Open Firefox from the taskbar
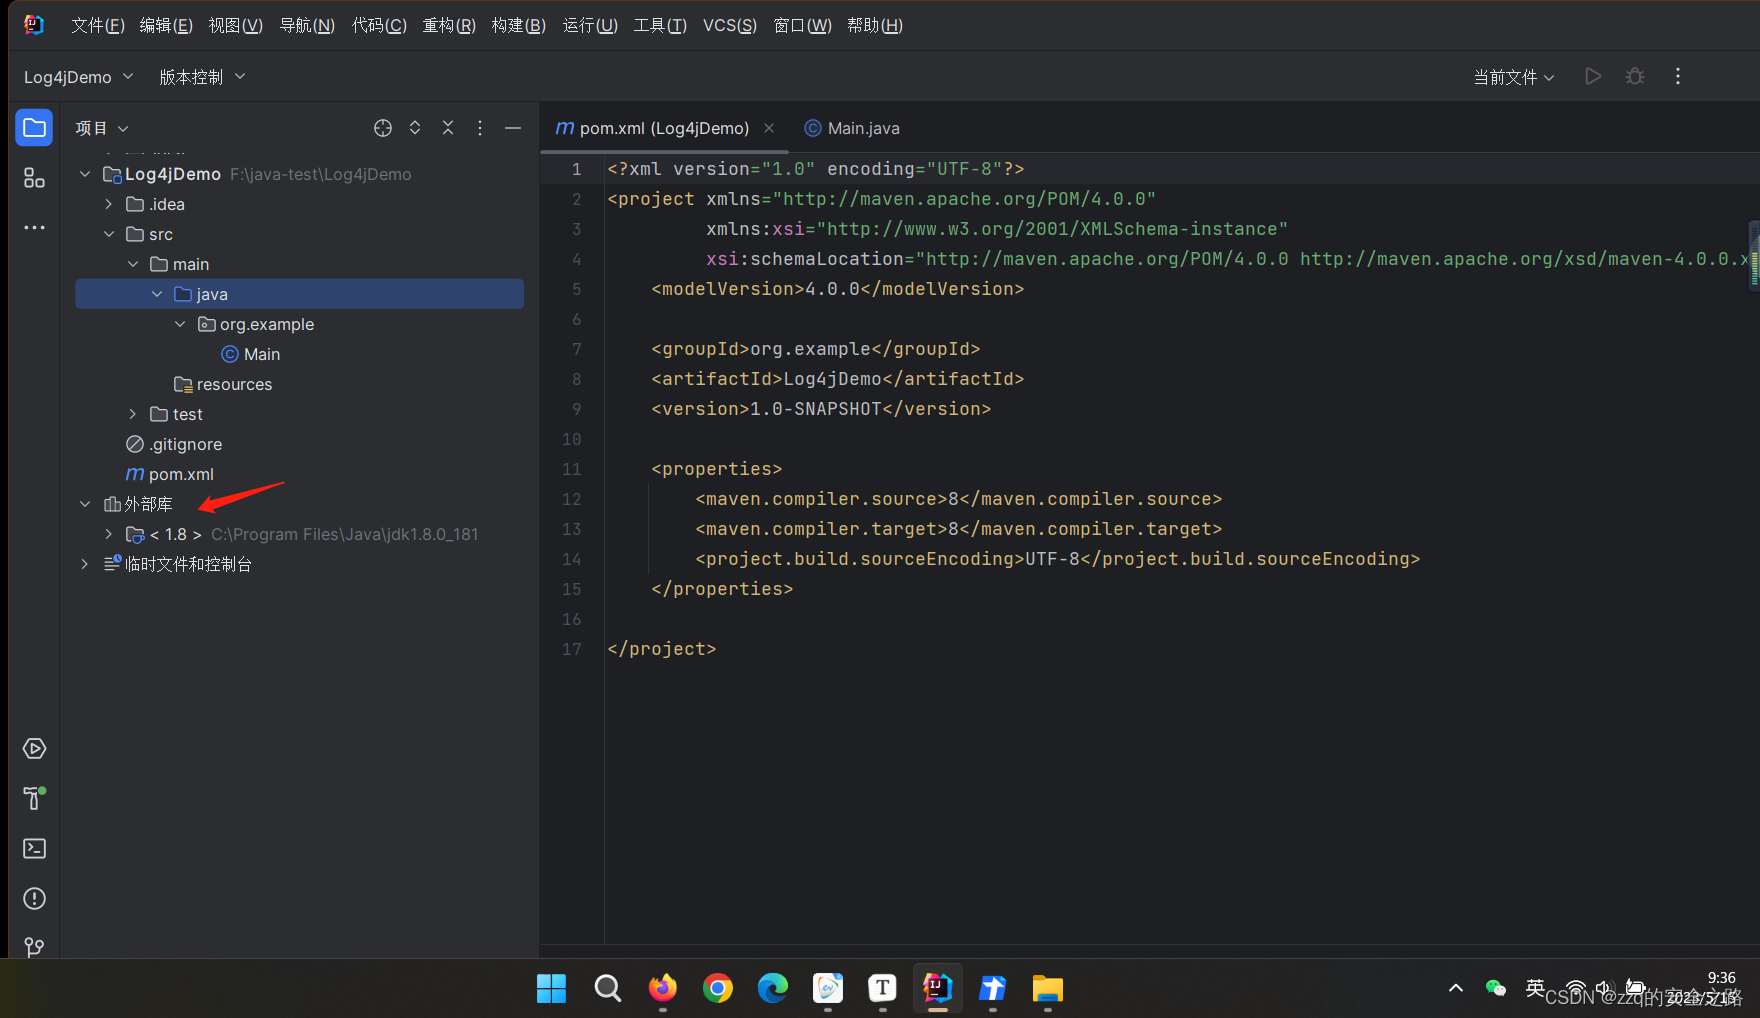Image resolution: width=1760 pixels, height=1018 pixels. pyautogui.click(x=662, y=989)
